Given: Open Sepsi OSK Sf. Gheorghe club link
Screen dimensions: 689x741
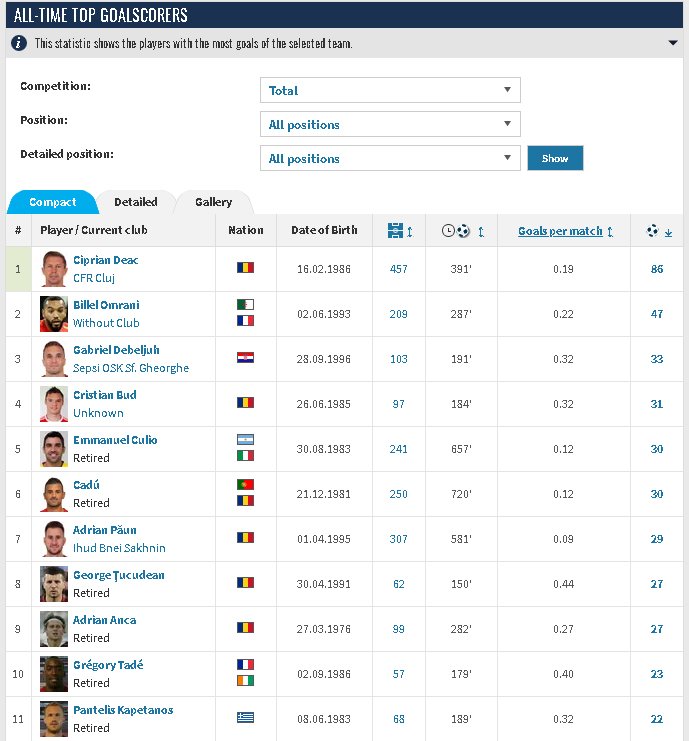Looking at the screenshot, I should point(131,368).
